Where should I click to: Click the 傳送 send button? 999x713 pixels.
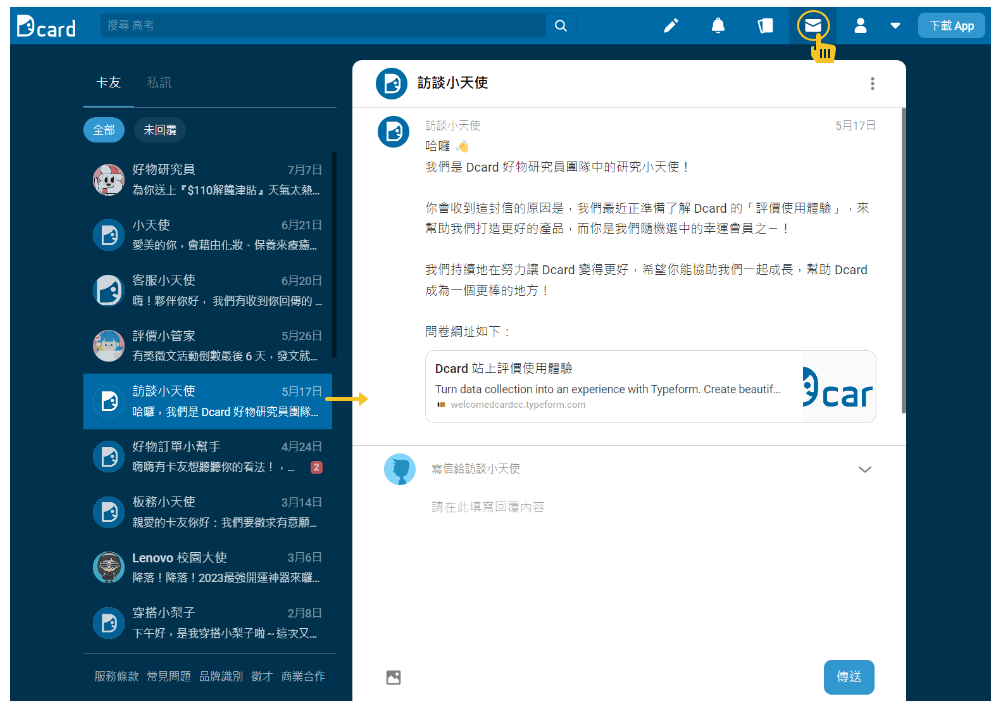pos(848,677)
